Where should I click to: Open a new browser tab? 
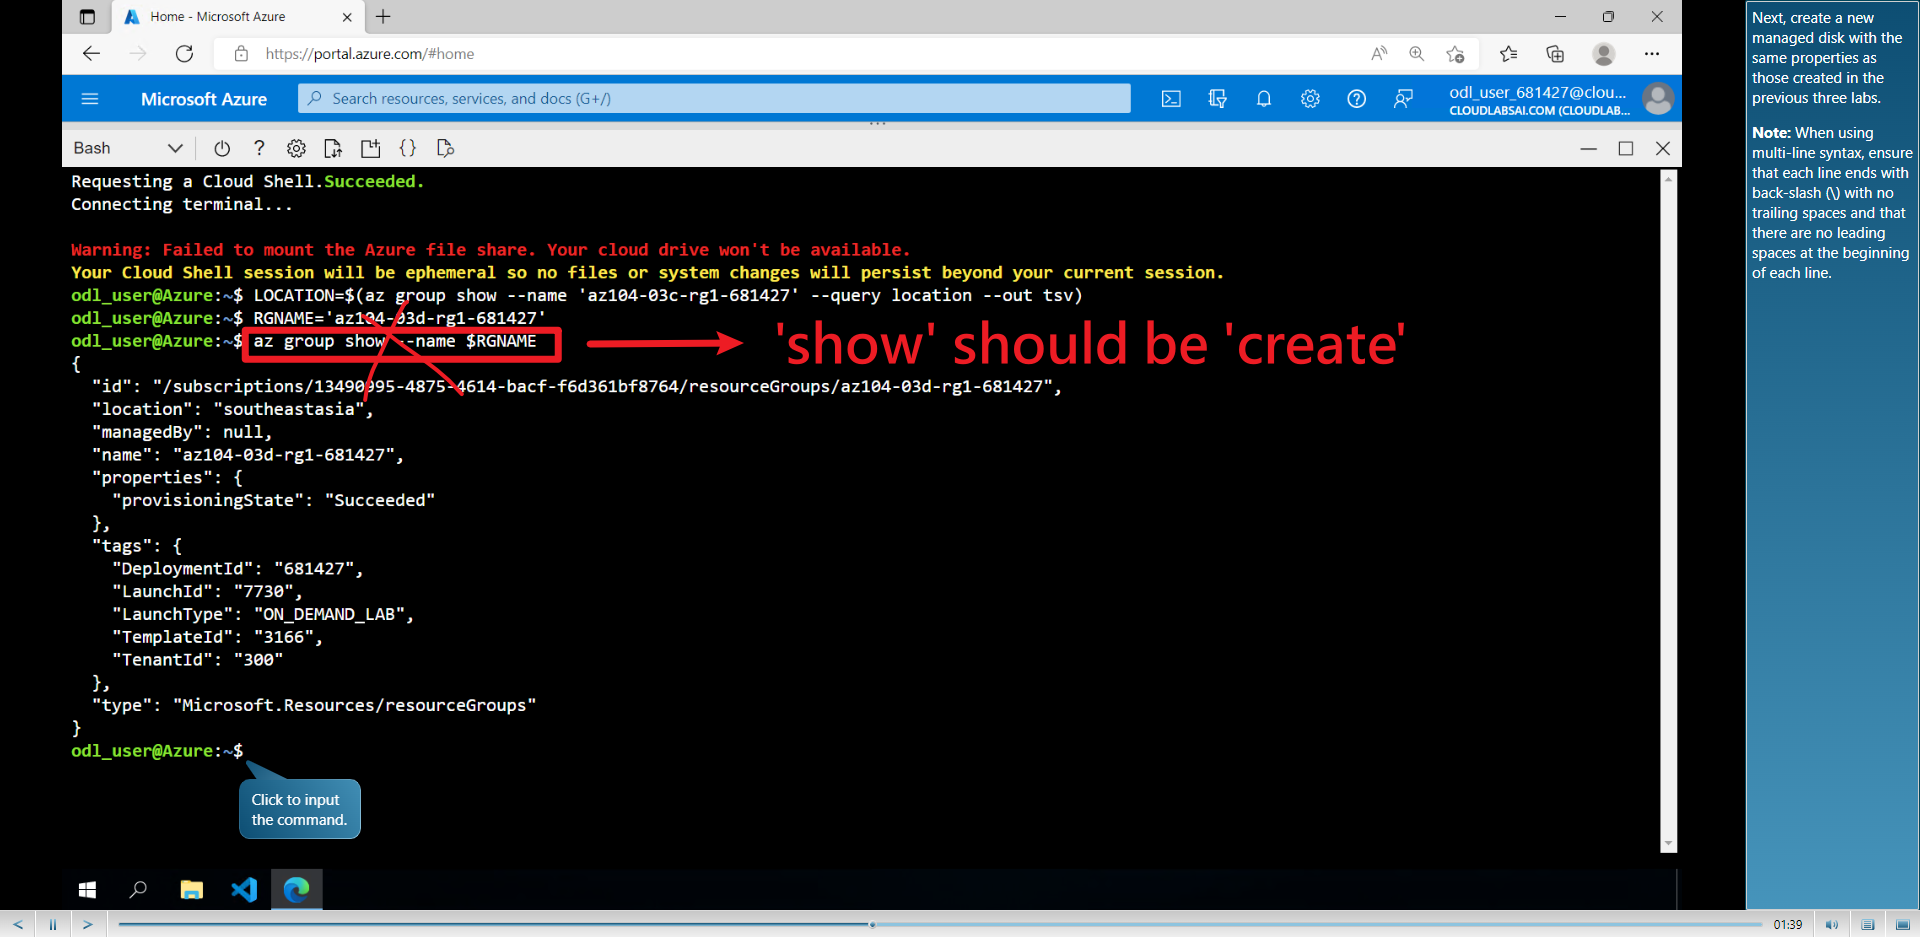coord(383,17)
